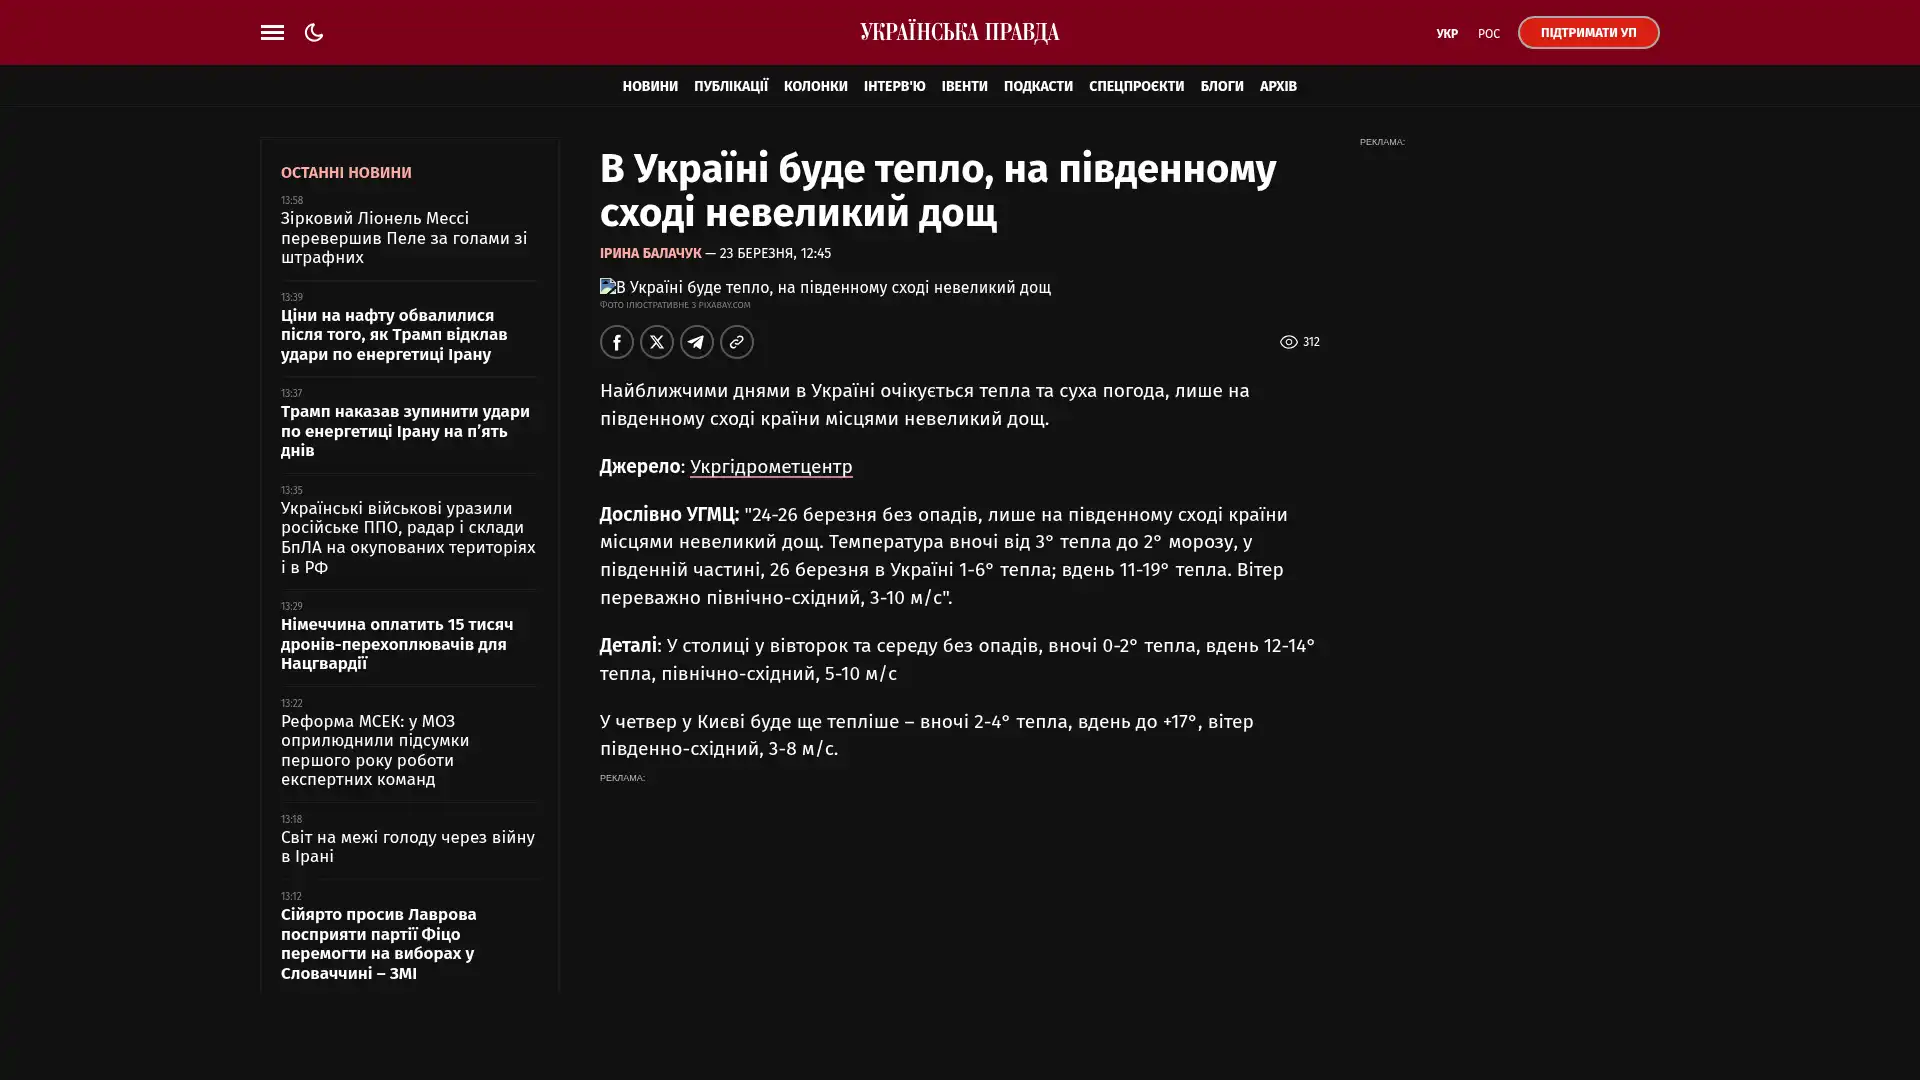Follow the Укргідрометцентр source link
Image resolution: width=1920 pixels, height=1080 pixels.
770,467
